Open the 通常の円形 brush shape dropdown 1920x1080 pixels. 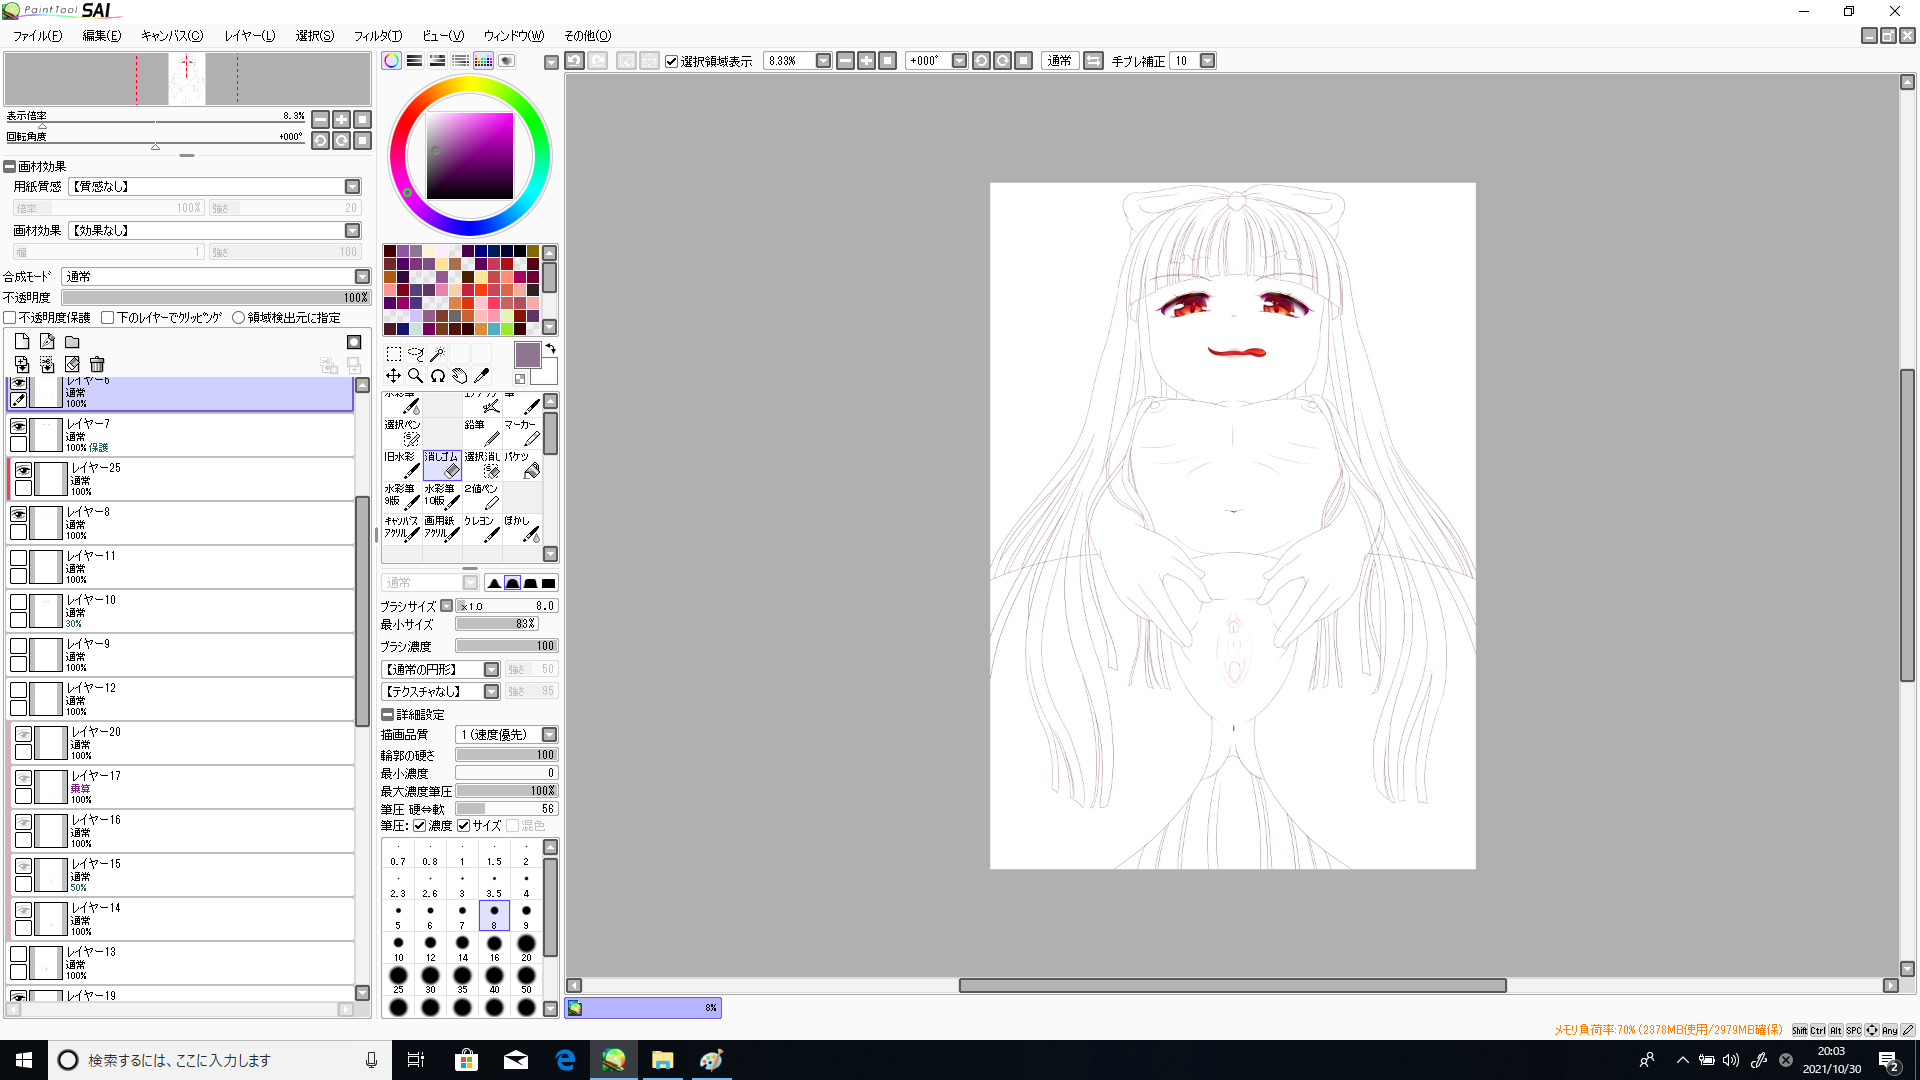click(x=491, y=670)
